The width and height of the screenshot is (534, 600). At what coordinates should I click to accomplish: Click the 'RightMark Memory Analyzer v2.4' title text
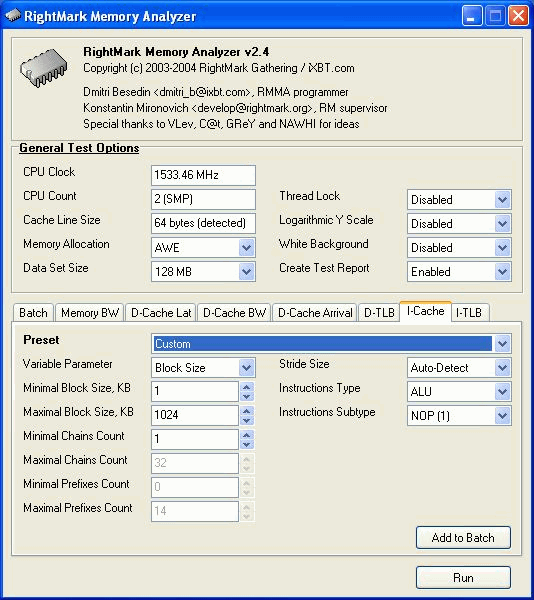(176, 52)
